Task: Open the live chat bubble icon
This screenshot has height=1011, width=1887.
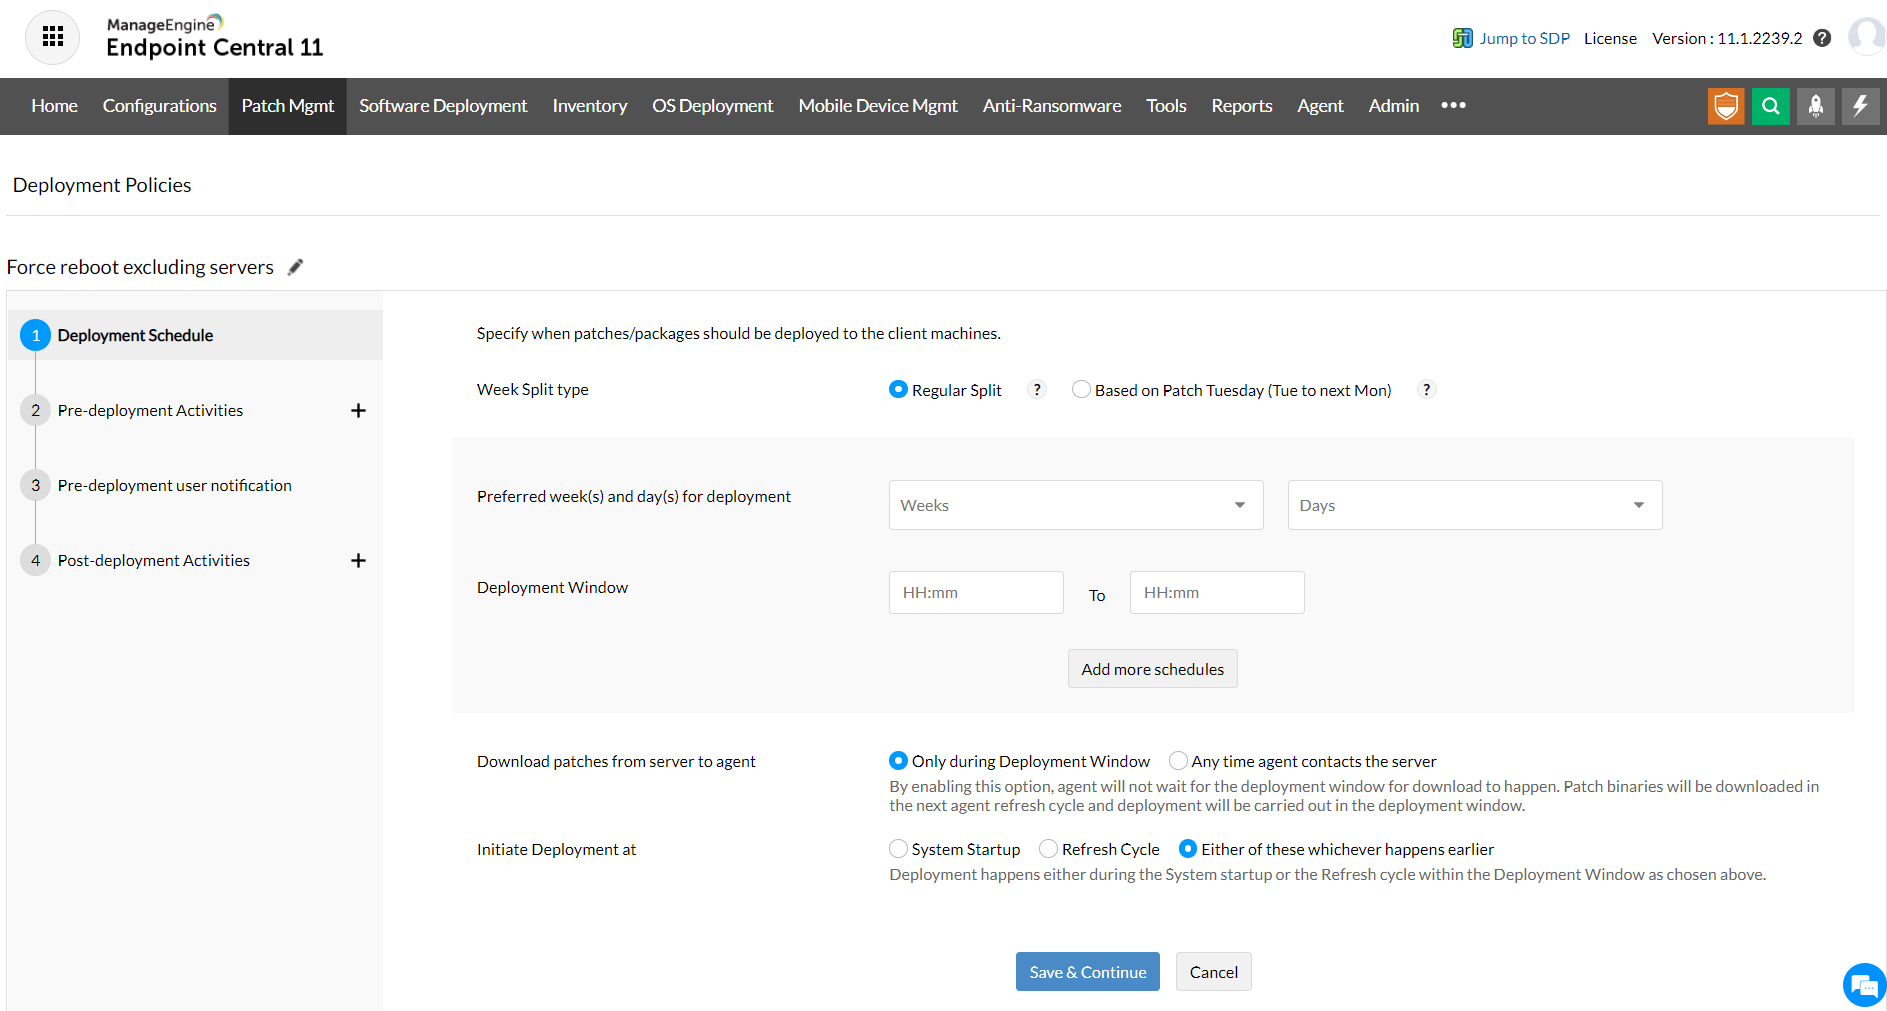Action: [1864, 986]
